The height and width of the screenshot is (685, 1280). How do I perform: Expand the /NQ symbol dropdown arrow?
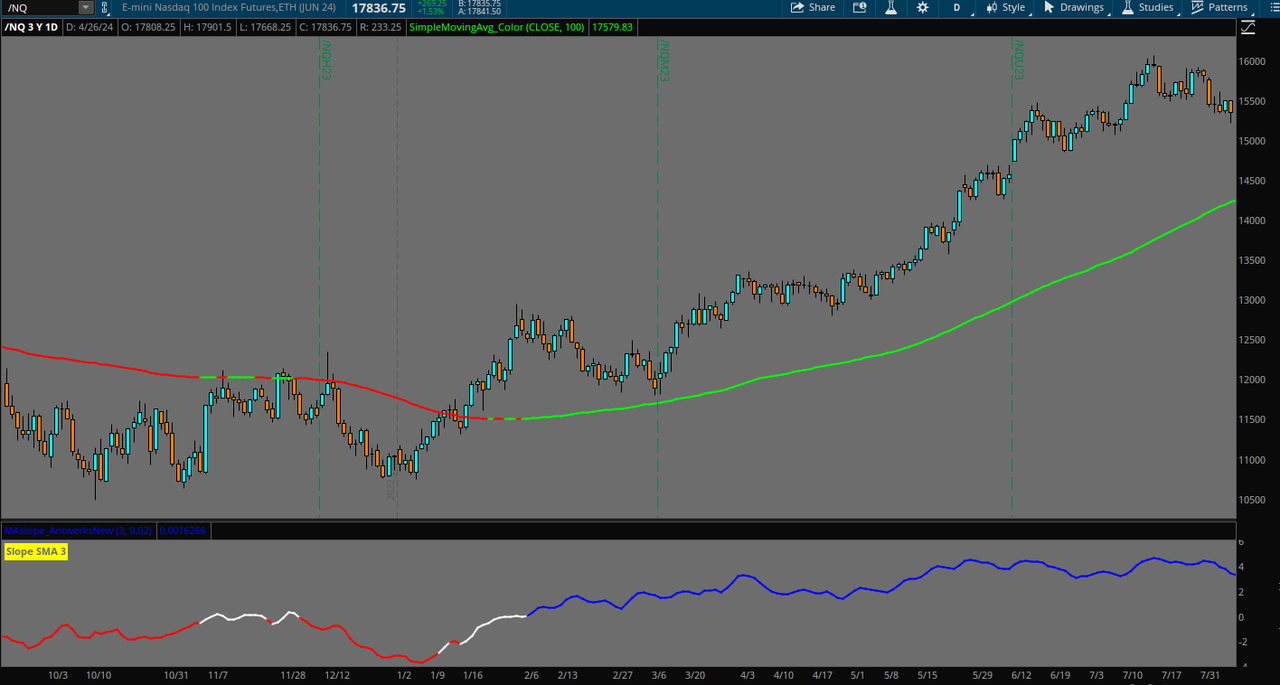coord(86,8)
